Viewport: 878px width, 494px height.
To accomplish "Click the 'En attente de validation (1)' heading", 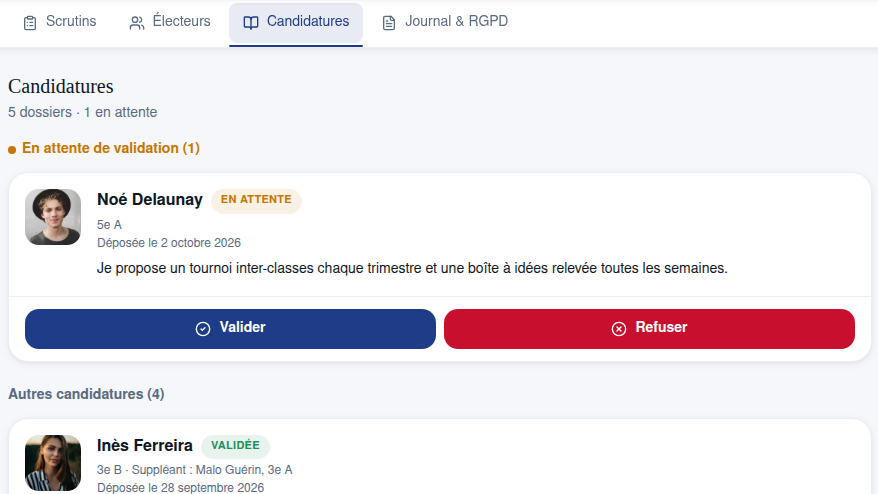I will click(111, 148).
